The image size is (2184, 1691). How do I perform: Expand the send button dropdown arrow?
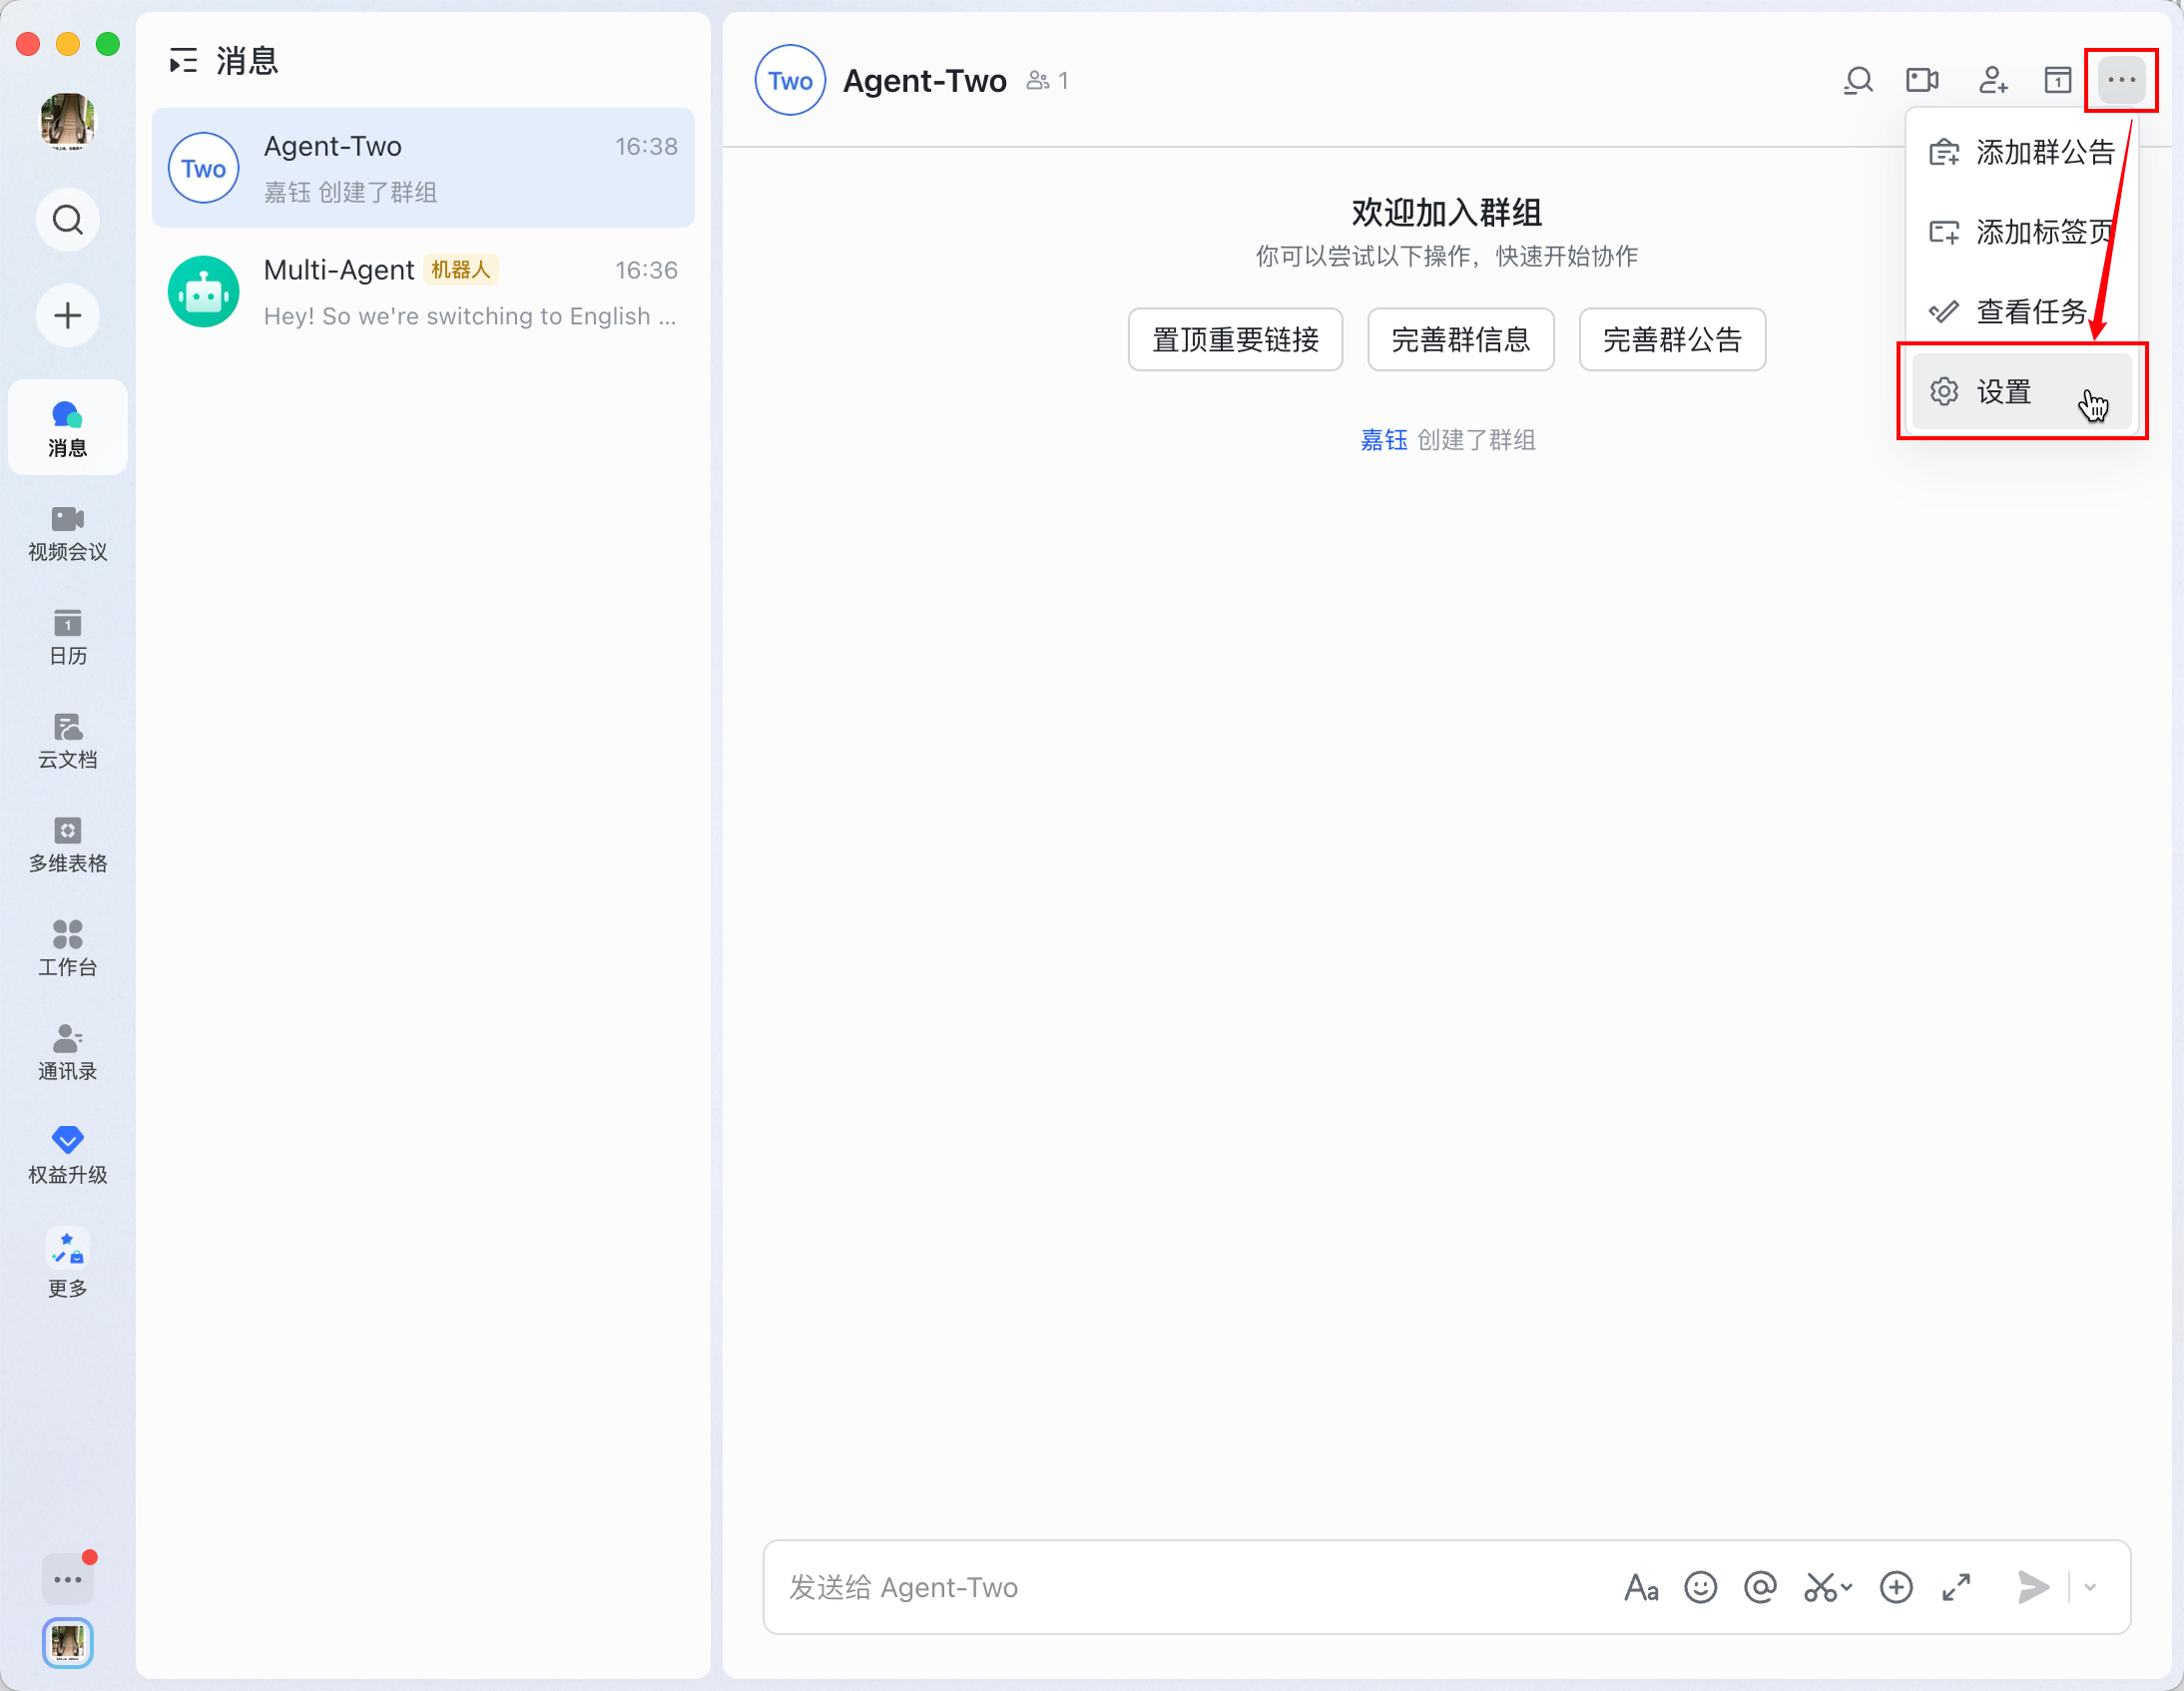coord(2092,1588)
